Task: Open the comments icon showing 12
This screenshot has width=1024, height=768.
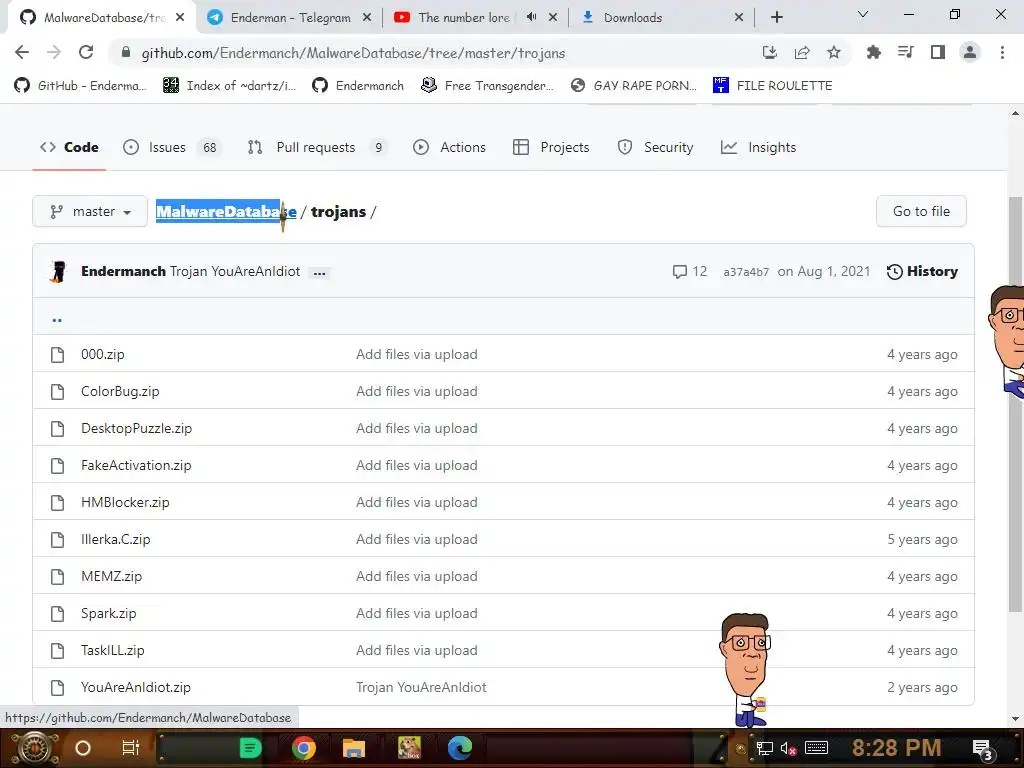Action: [x=690, y=271]
